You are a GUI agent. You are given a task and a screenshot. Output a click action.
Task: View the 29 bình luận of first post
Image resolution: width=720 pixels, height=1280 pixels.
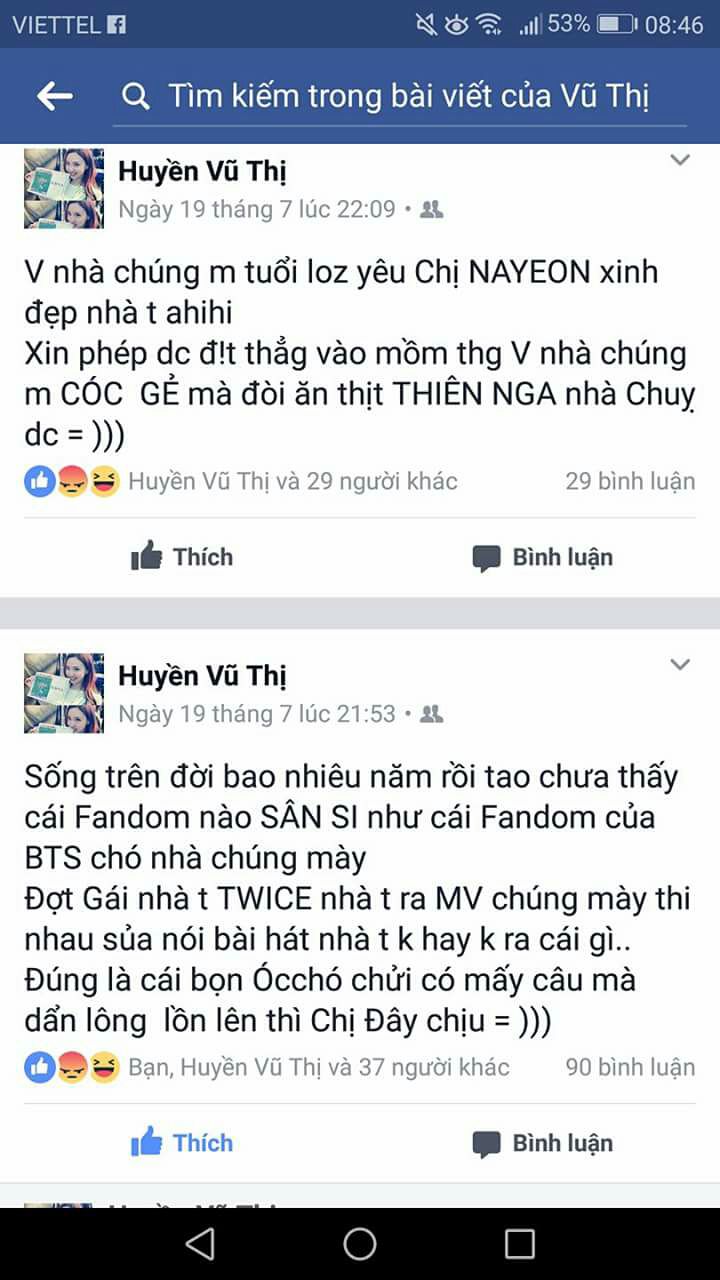coord(630,481)
